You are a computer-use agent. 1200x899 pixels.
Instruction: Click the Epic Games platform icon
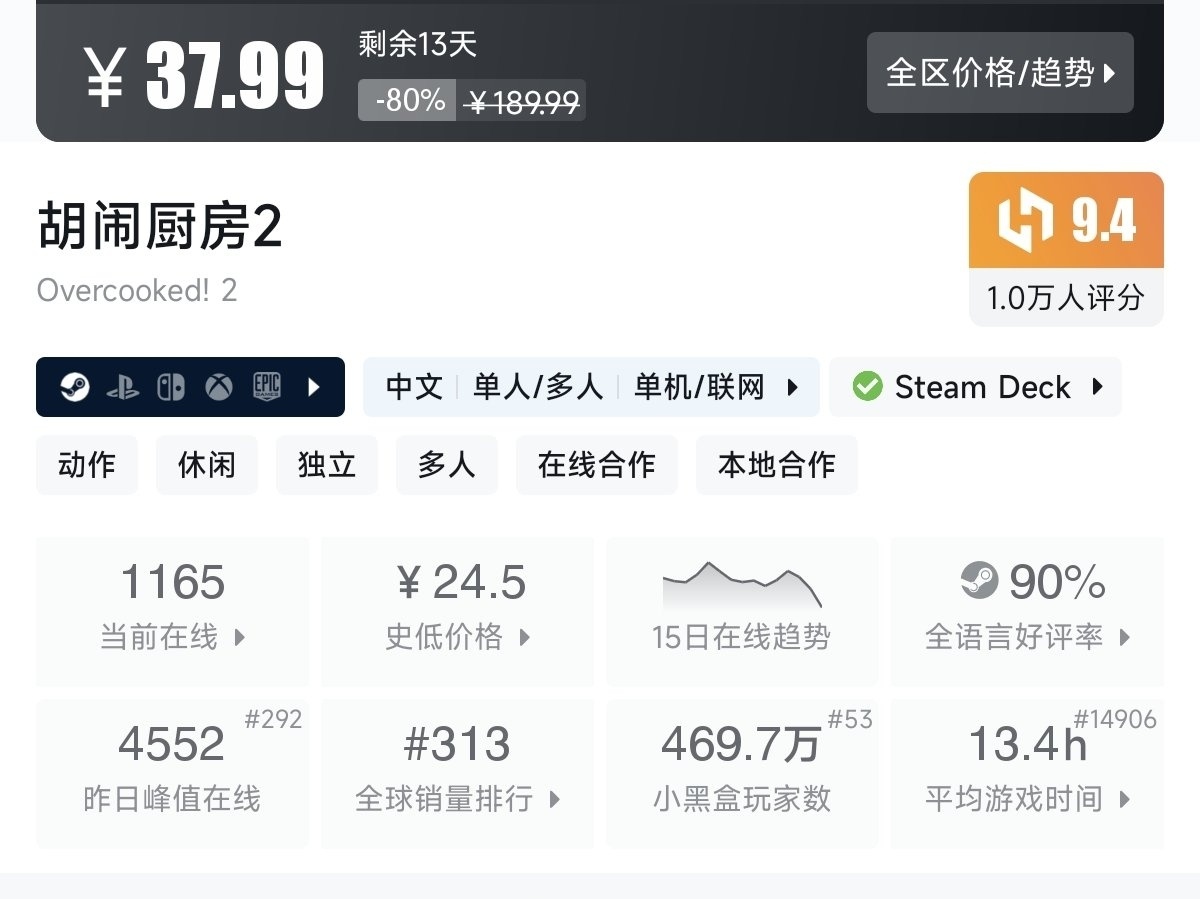pos(266,387)
